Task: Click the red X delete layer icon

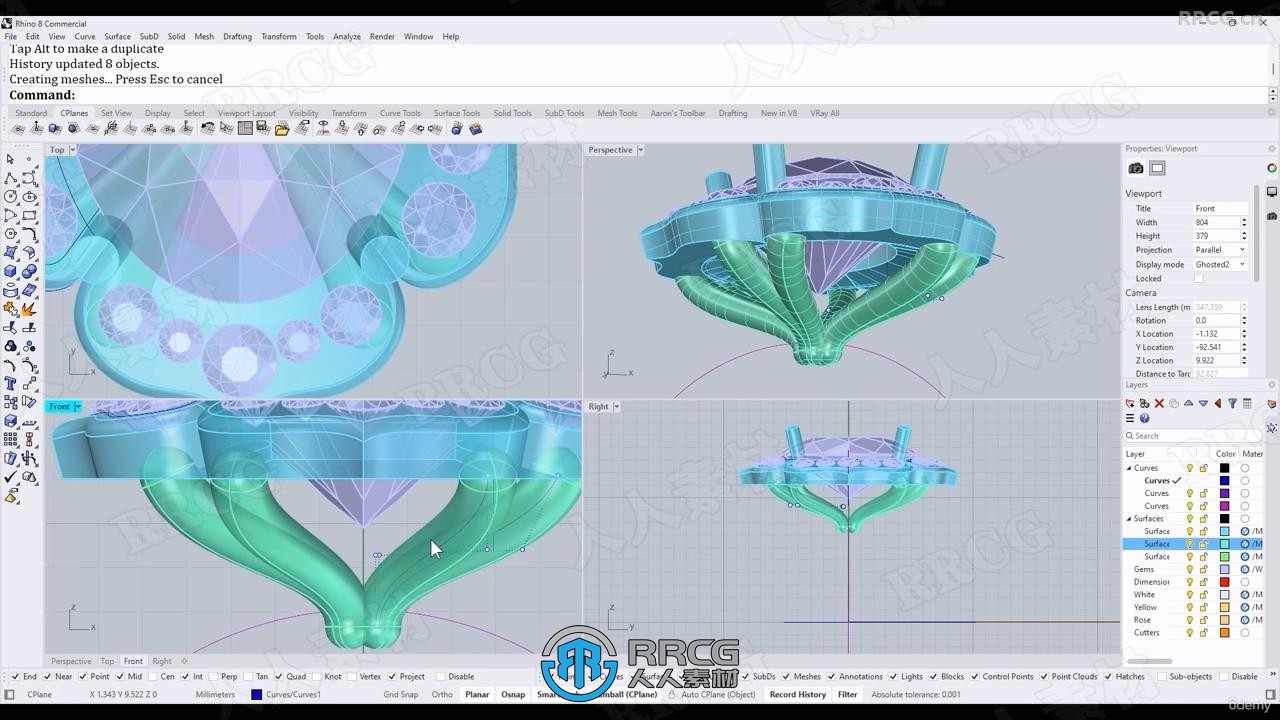Action: 1159,403
